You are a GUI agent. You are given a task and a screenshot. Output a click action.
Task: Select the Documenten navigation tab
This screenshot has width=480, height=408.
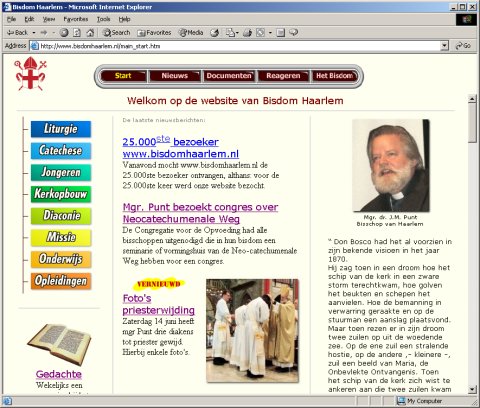229,76
